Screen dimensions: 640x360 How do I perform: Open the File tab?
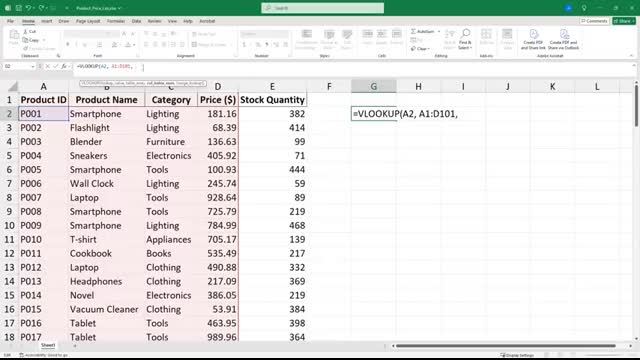(11, 21)
